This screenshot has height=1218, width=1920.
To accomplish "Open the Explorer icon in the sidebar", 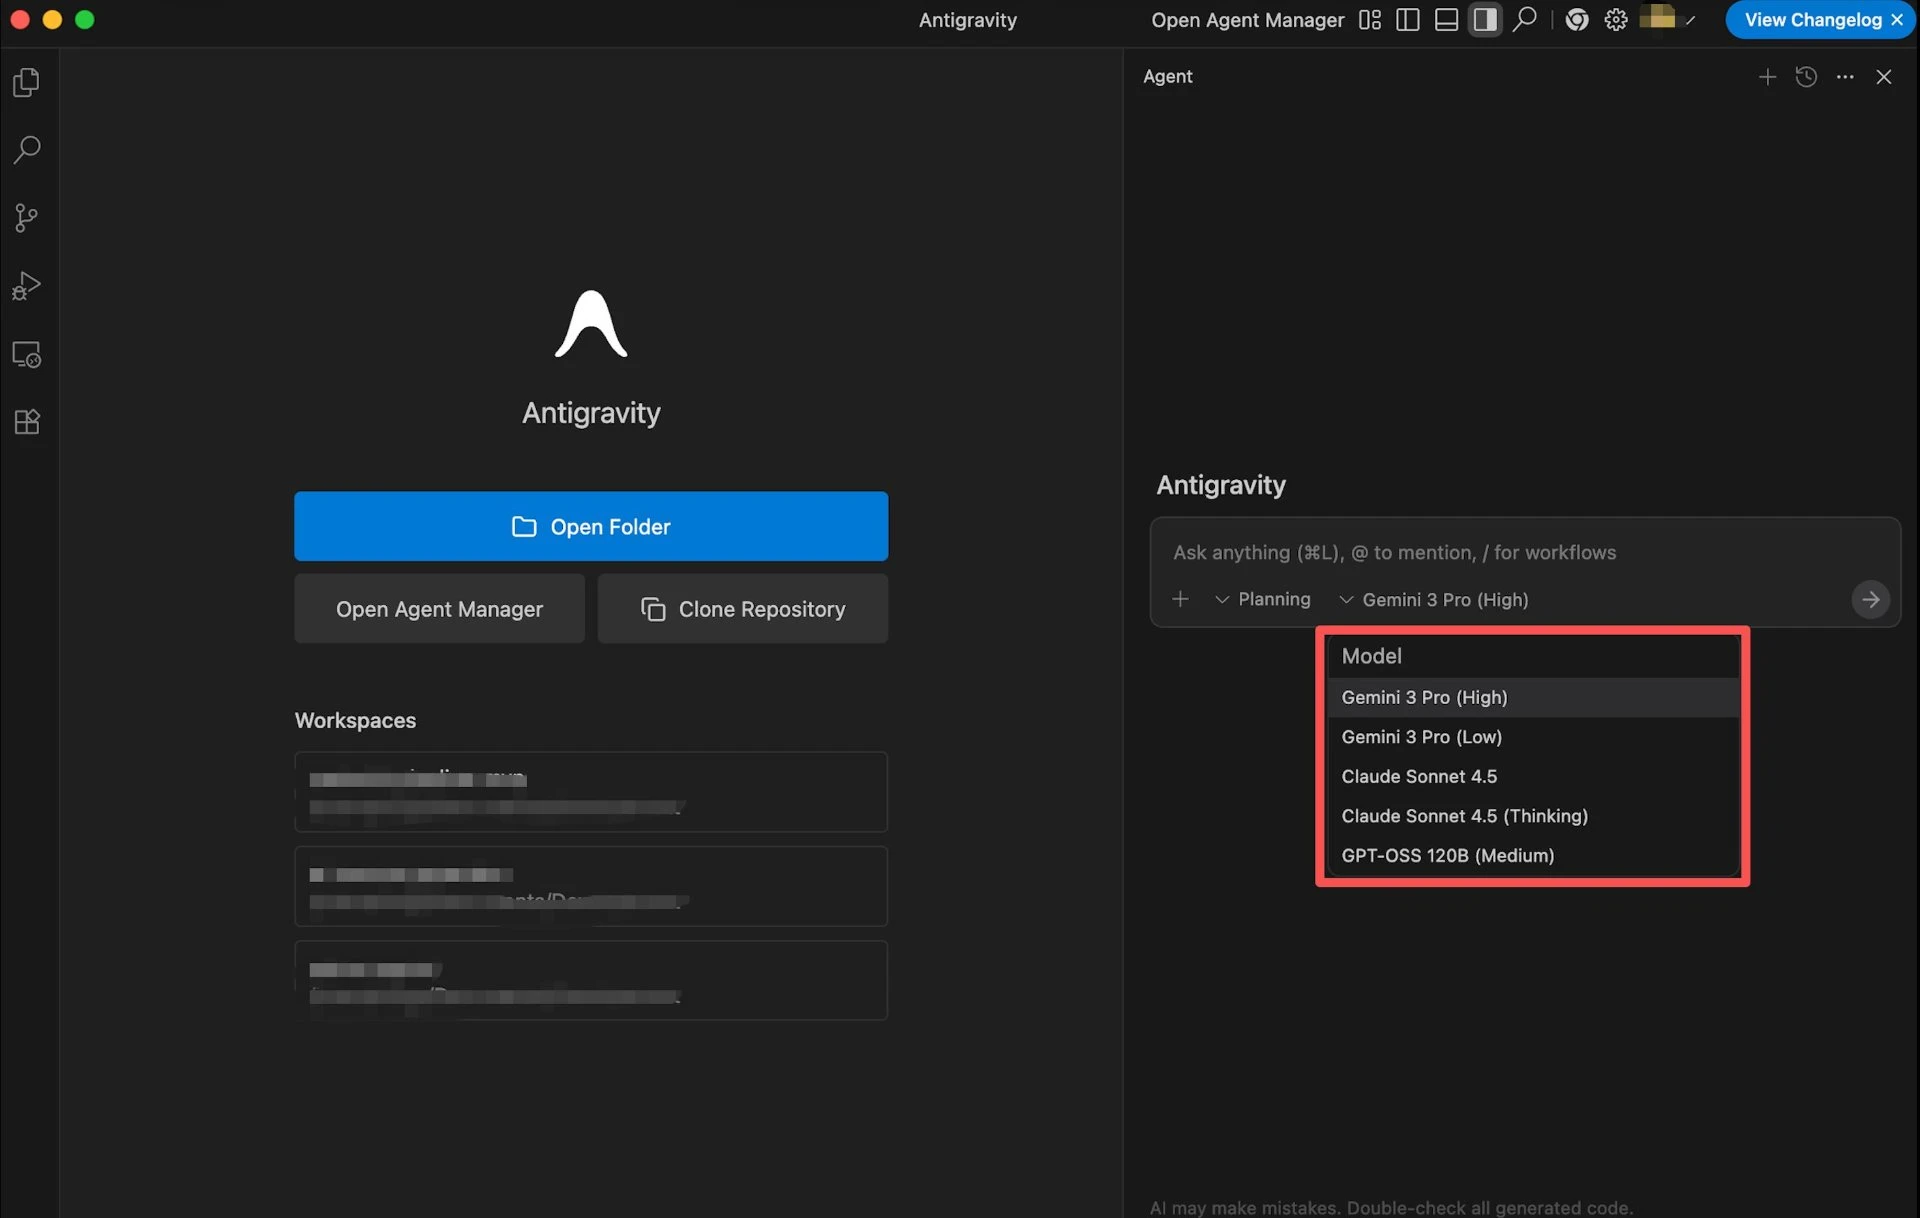I will (x=26, y=82).
